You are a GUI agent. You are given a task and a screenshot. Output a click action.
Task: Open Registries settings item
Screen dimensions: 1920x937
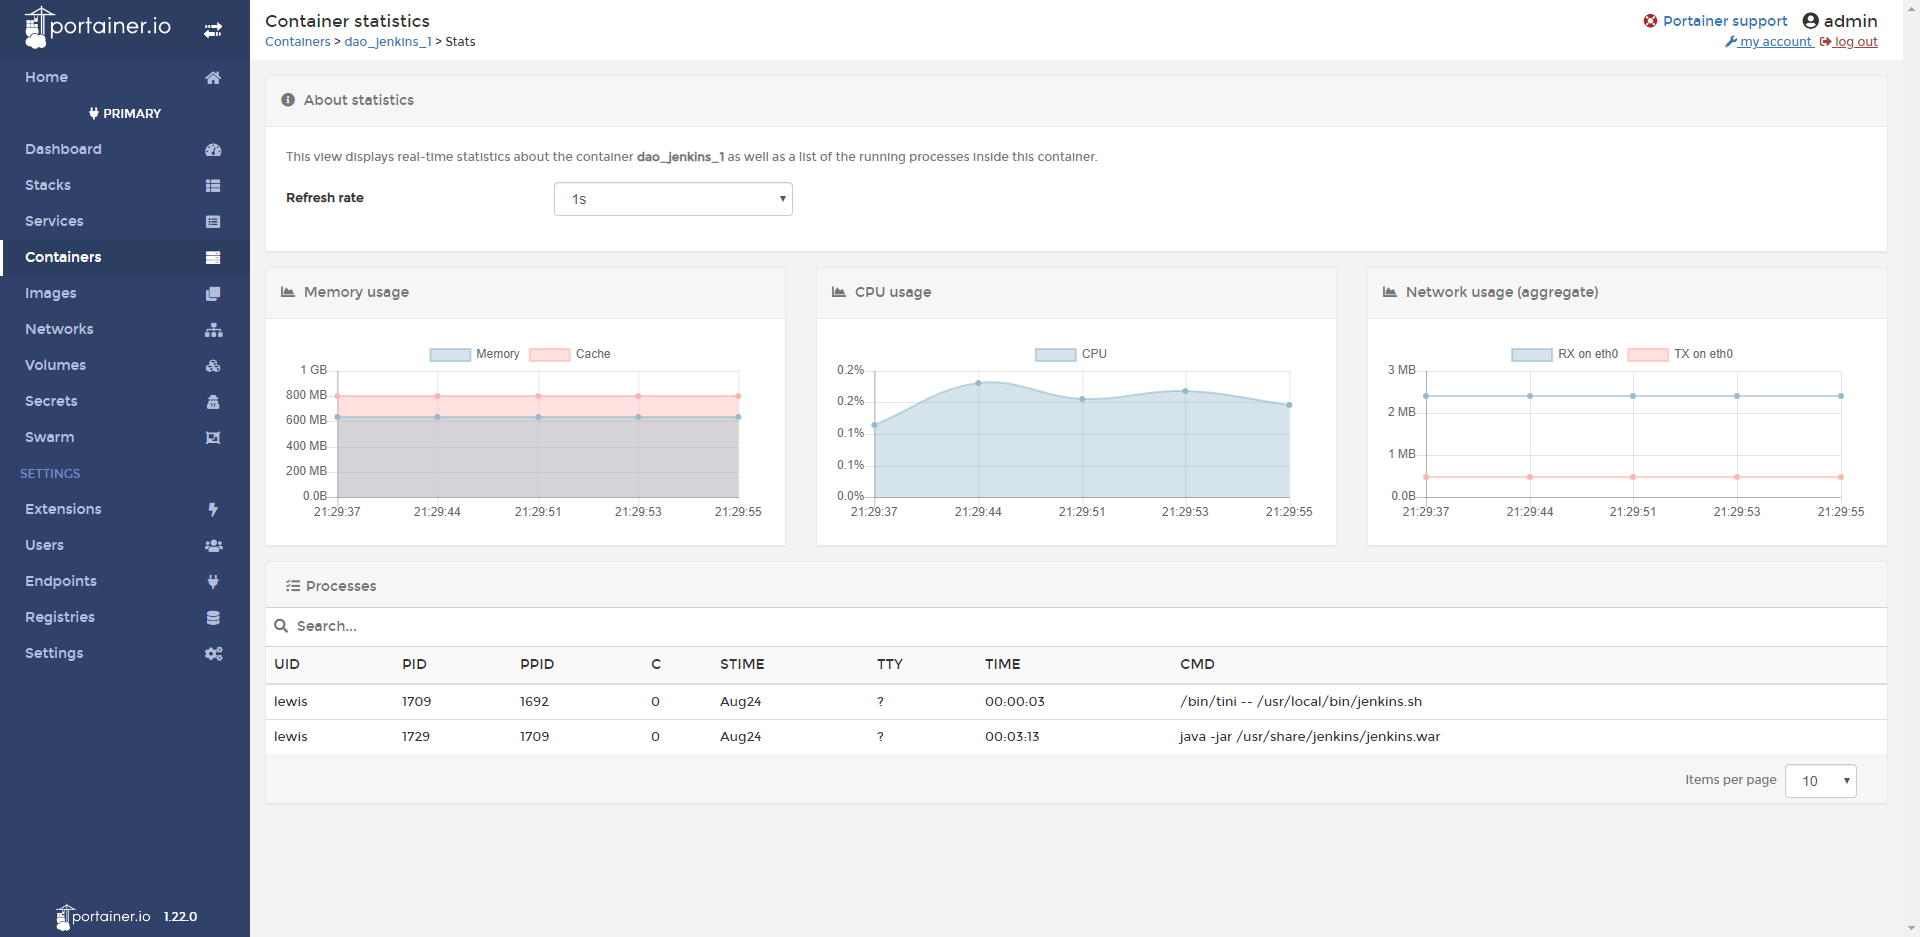pyautogui.click(x=60, y=617)
